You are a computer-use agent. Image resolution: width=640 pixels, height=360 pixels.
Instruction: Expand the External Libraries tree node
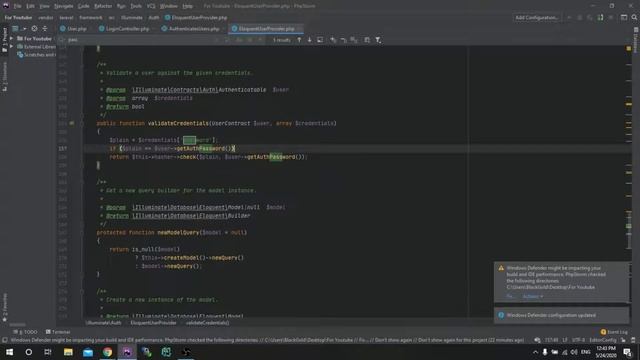(11, 47)
